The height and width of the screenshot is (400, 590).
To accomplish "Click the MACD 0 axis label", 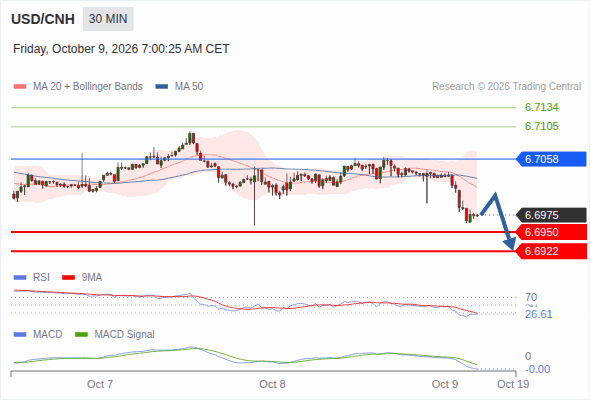I will pyautogui.click(x=528, y=356).
